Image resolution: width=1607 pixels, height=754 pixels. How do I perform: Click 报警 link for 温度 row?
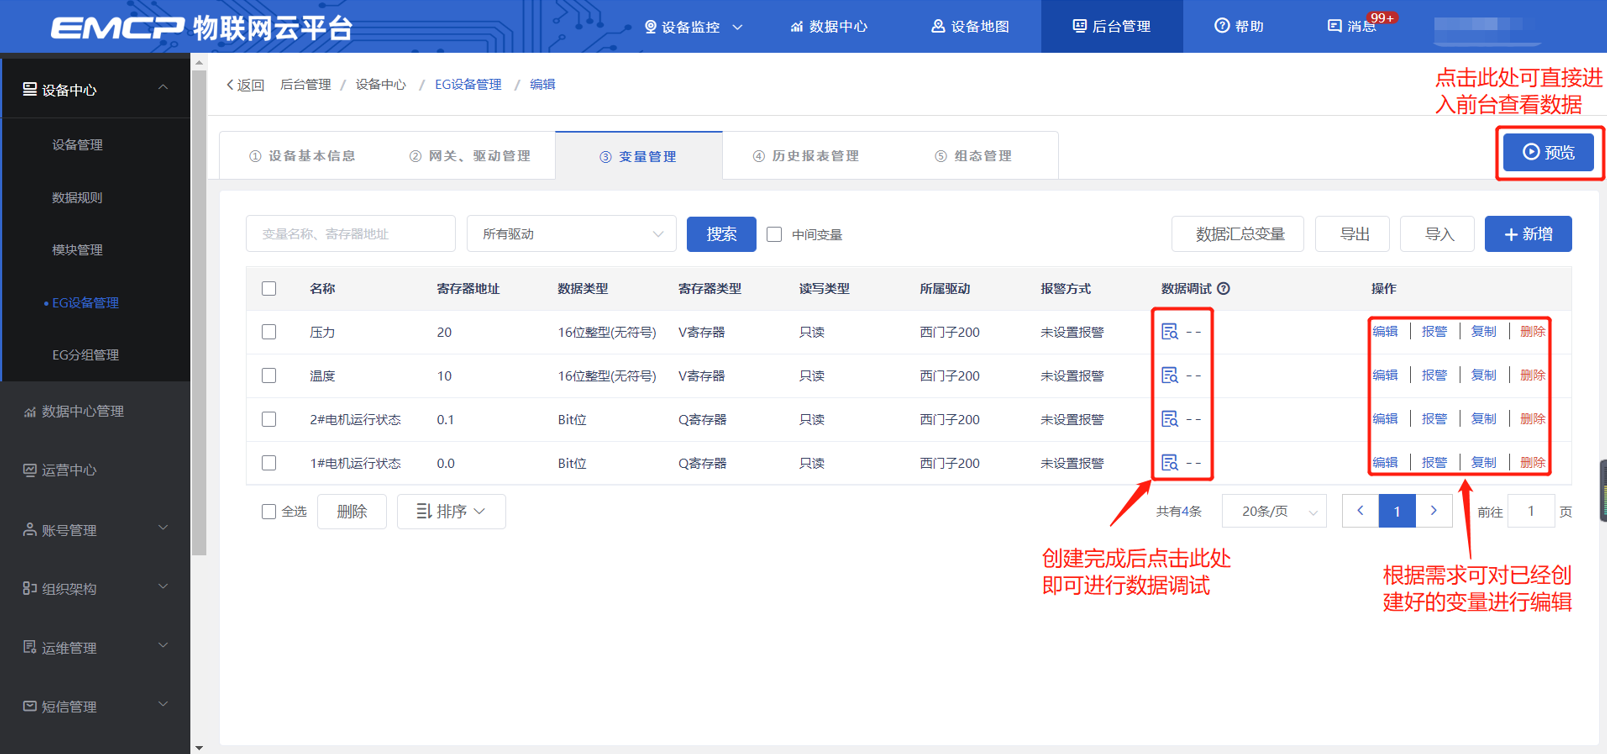tap(1434, 375)
